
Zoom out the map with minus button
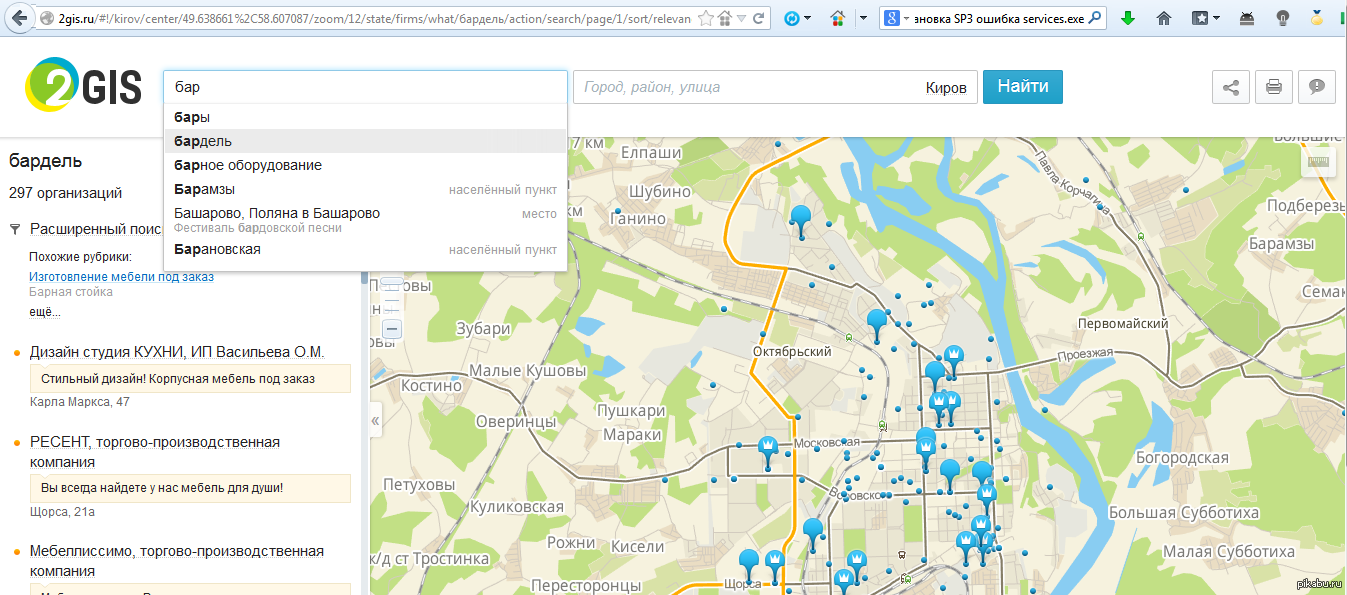(392, 328)
